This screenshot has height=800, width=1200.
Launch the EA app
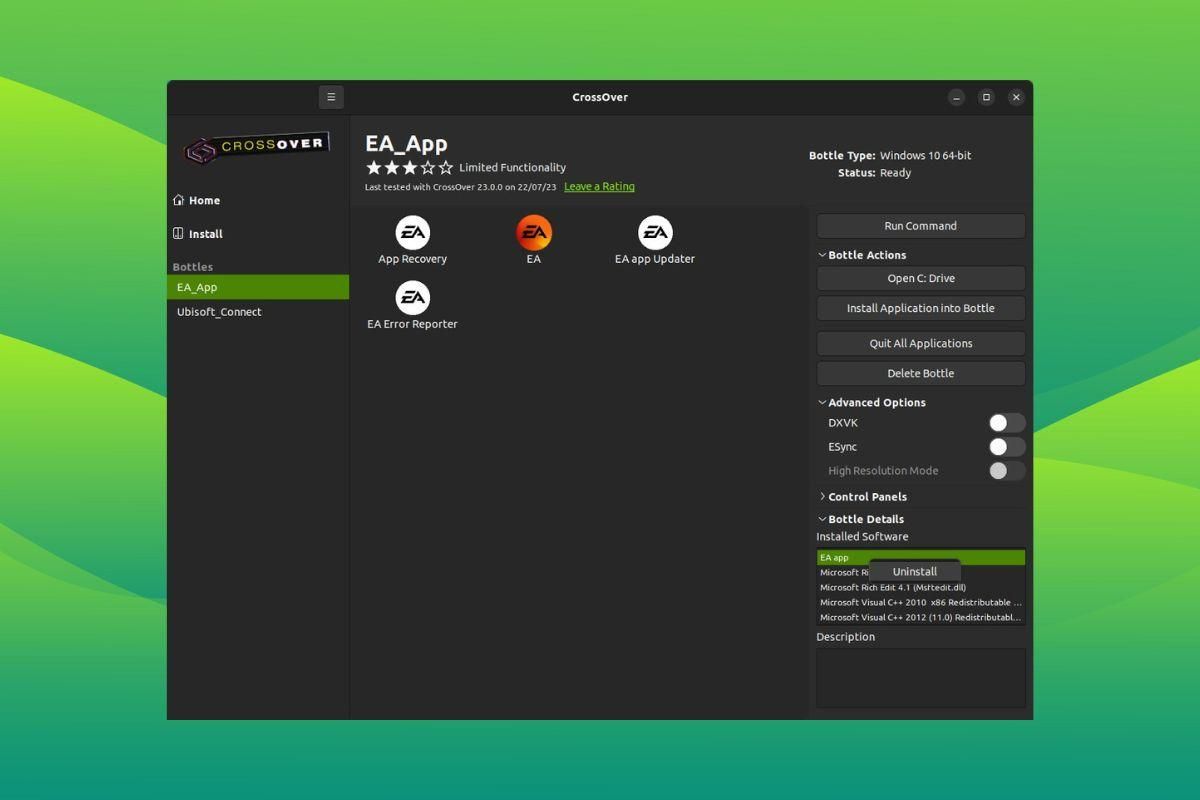(533, 232)
